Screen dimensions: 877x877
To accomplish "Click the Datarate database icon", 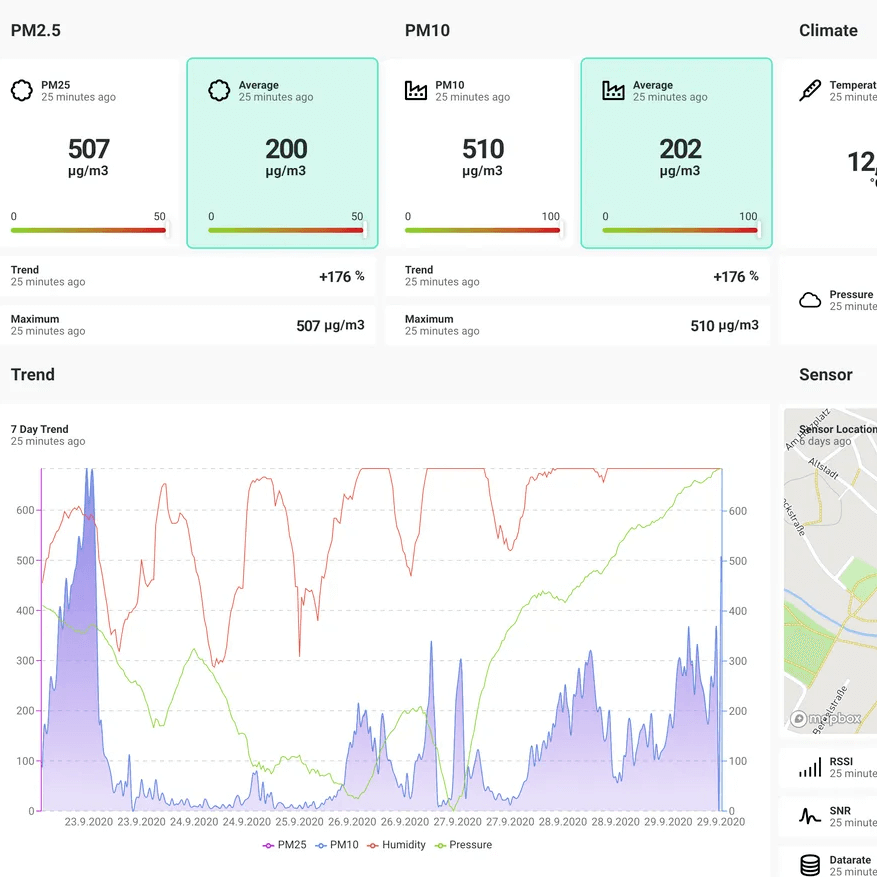I will click(x=810, y=865).
